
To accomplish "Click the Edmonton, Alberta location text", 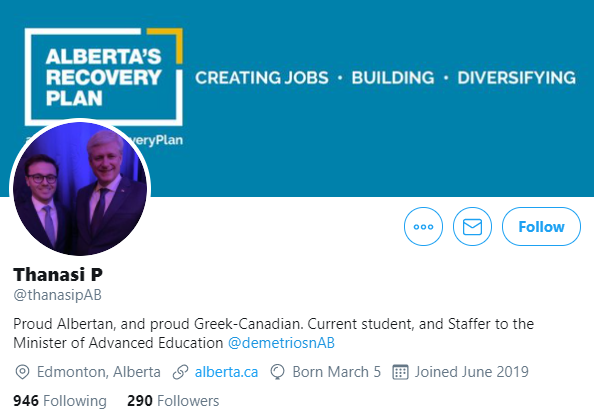I will point(98,372).
